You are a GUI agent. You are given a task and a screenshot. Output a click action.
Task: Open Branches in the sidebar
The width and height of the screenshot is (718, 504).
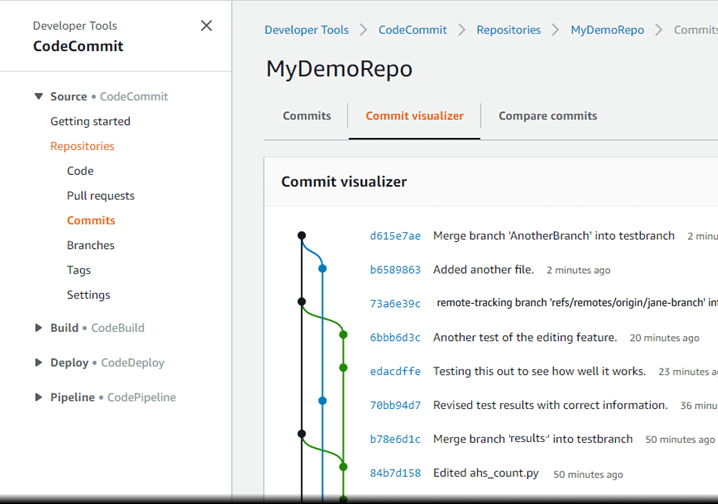click(x=91, y=245)
